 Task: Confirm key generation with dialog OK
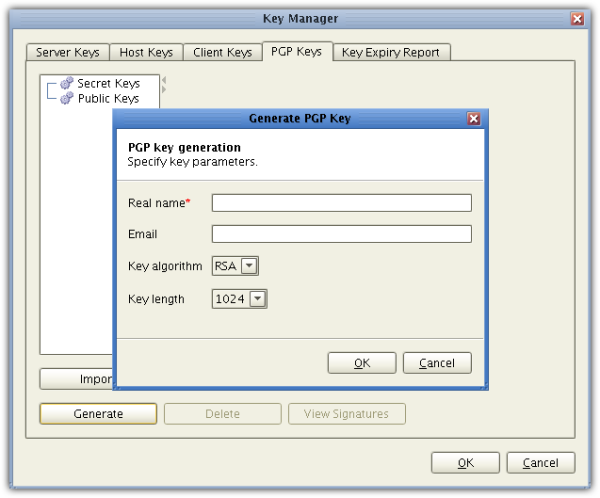coord(362,363)
